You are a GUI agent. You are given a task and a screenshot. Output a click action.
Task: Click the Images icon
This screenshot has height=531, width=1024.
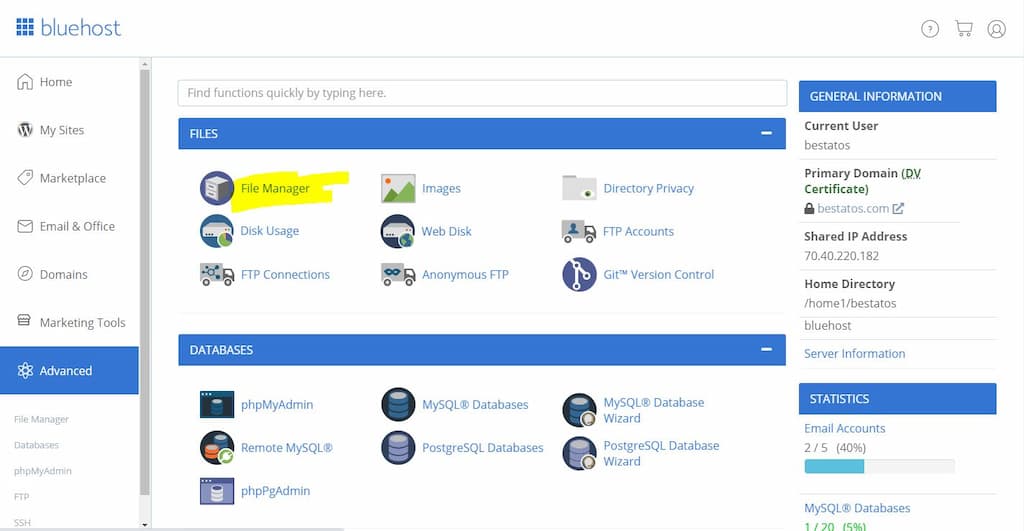398,188
